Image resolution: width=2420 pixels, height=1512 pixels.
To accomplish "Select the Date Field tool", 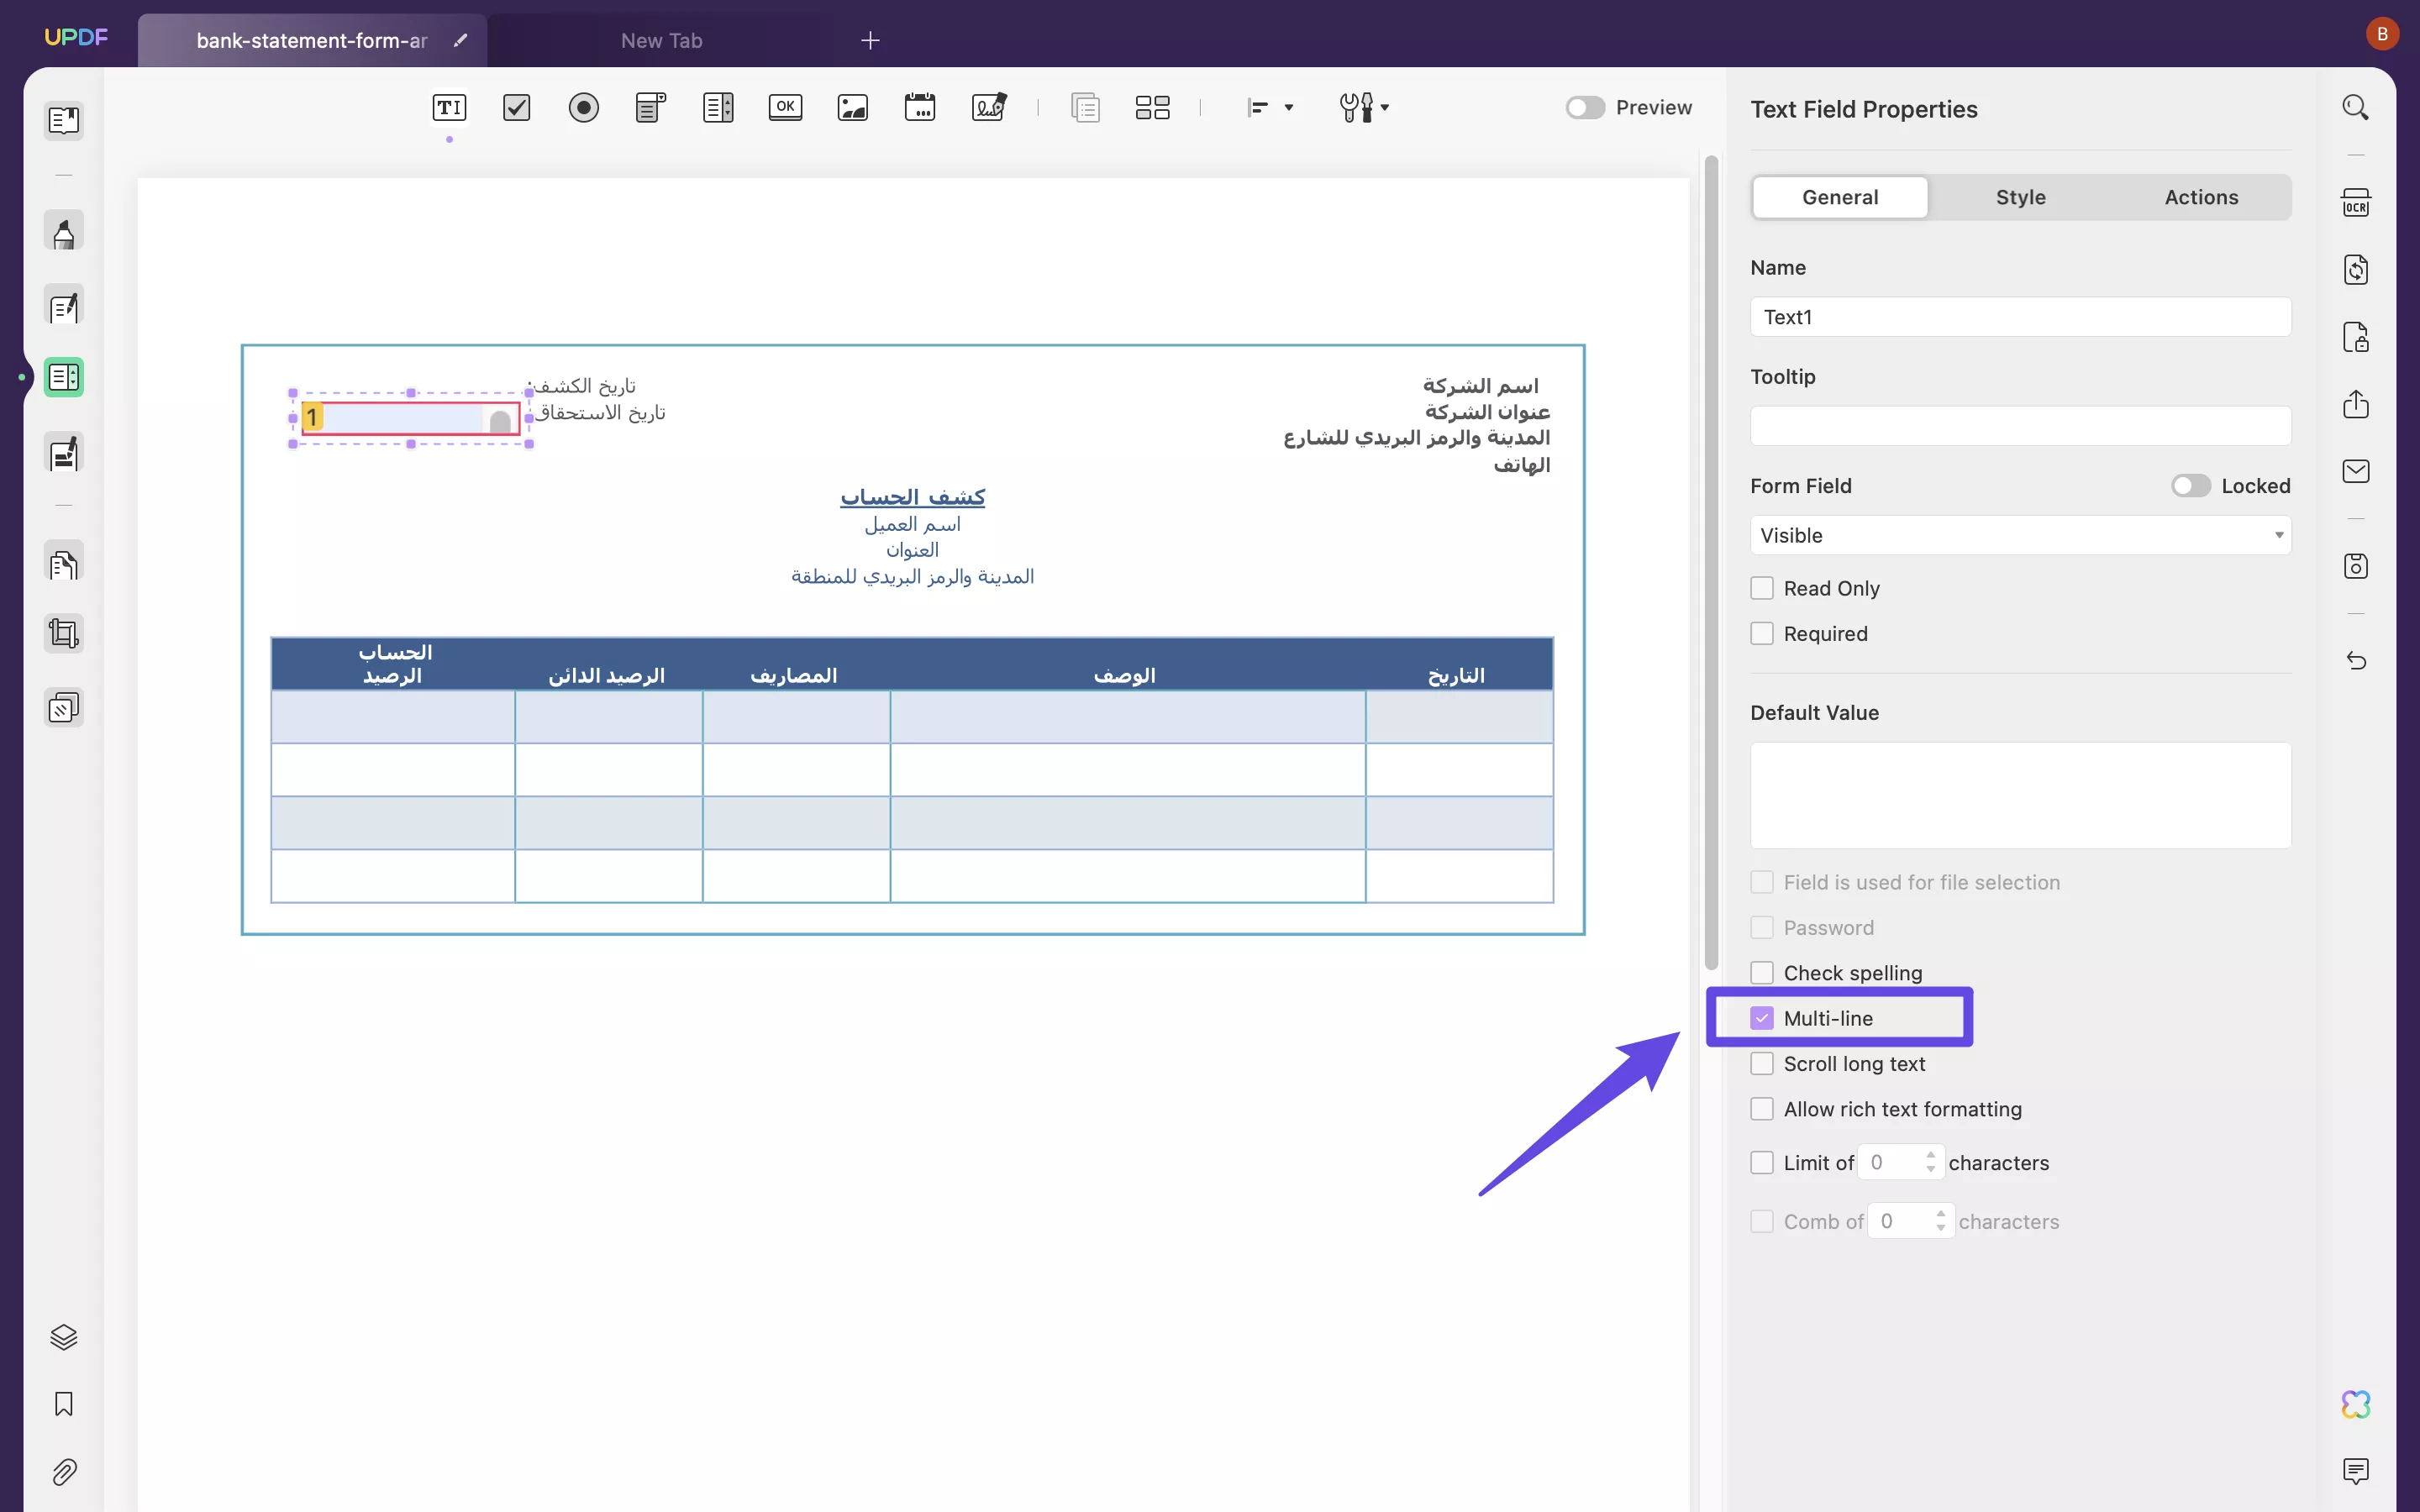I will pyautogui.click(x=919, y=107).
